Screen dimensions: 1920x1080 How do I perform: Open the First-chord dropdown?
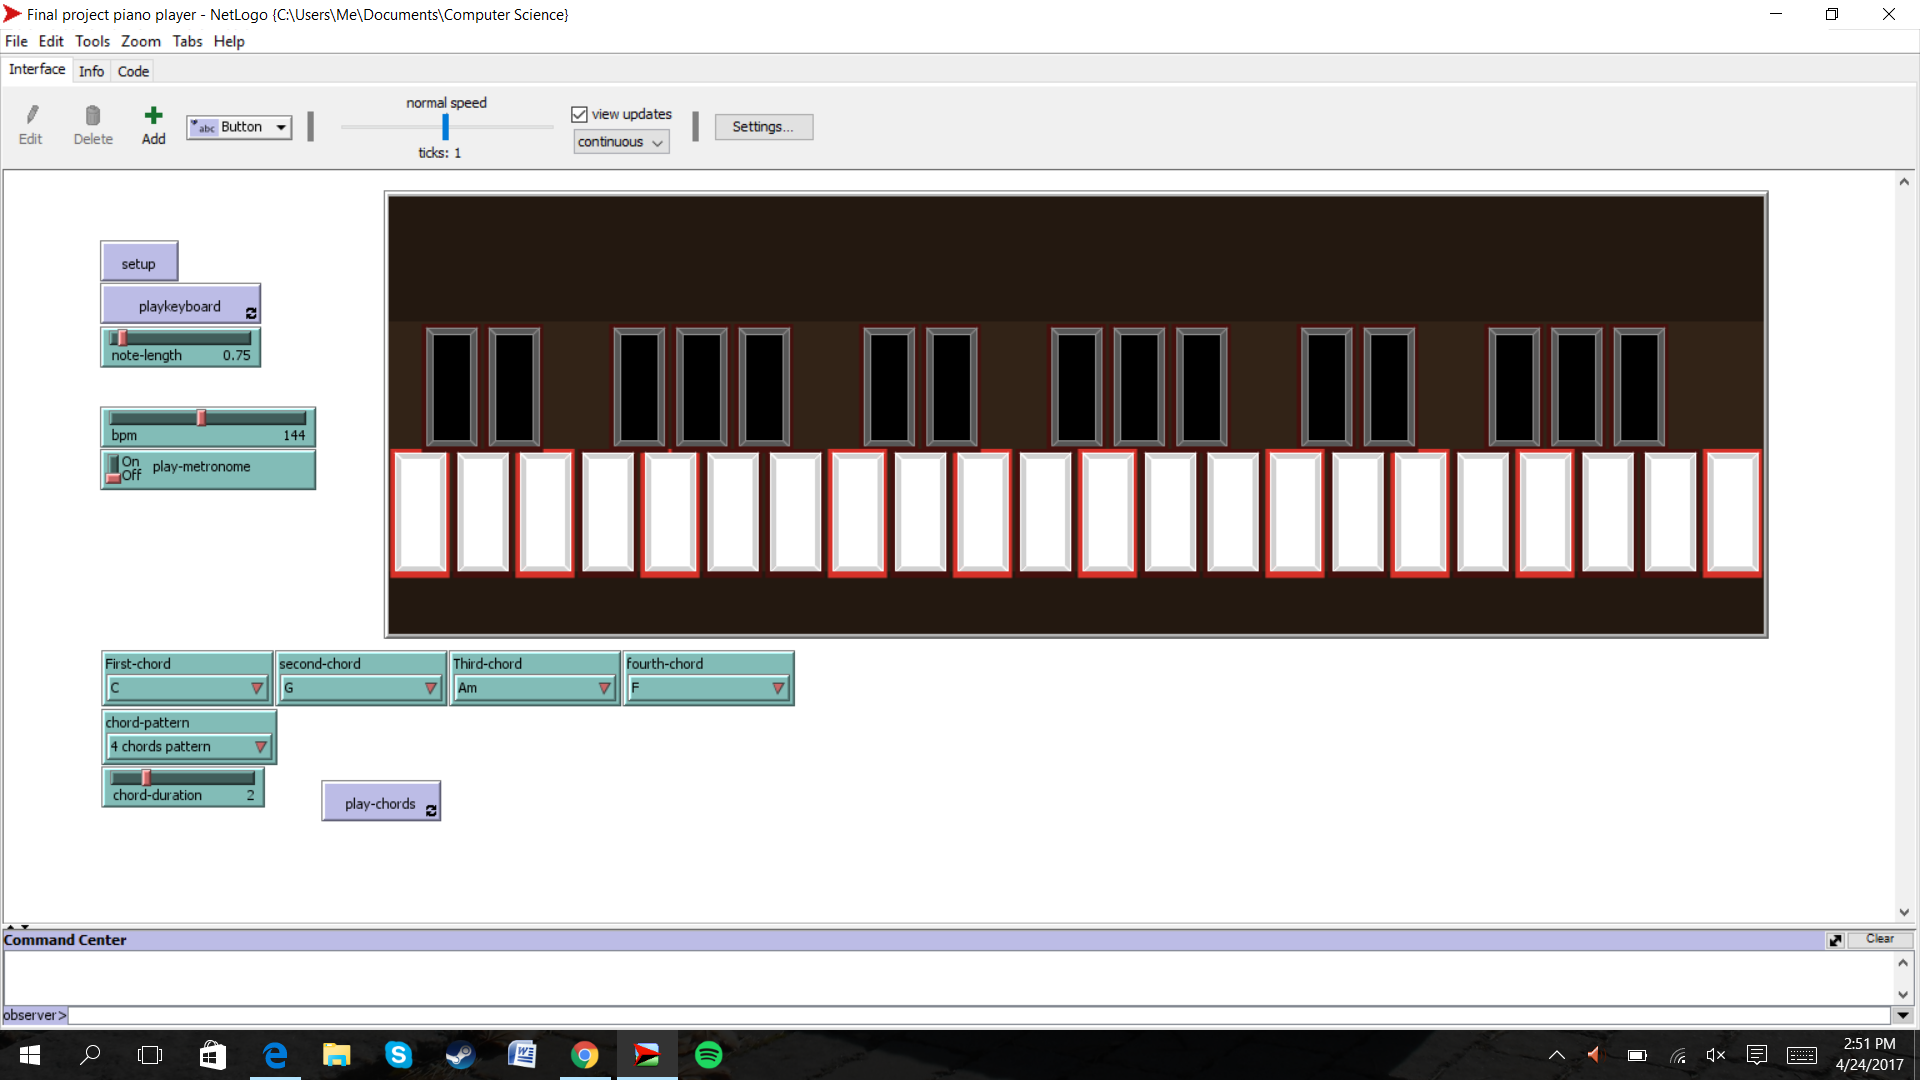coord(187,688)
